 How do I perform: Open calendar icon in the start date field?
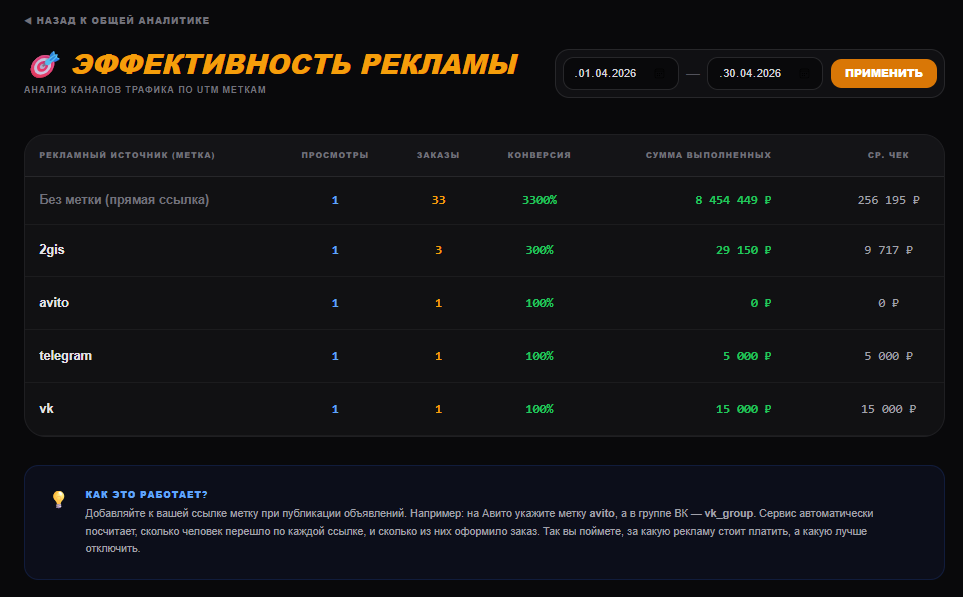[658, 73]
